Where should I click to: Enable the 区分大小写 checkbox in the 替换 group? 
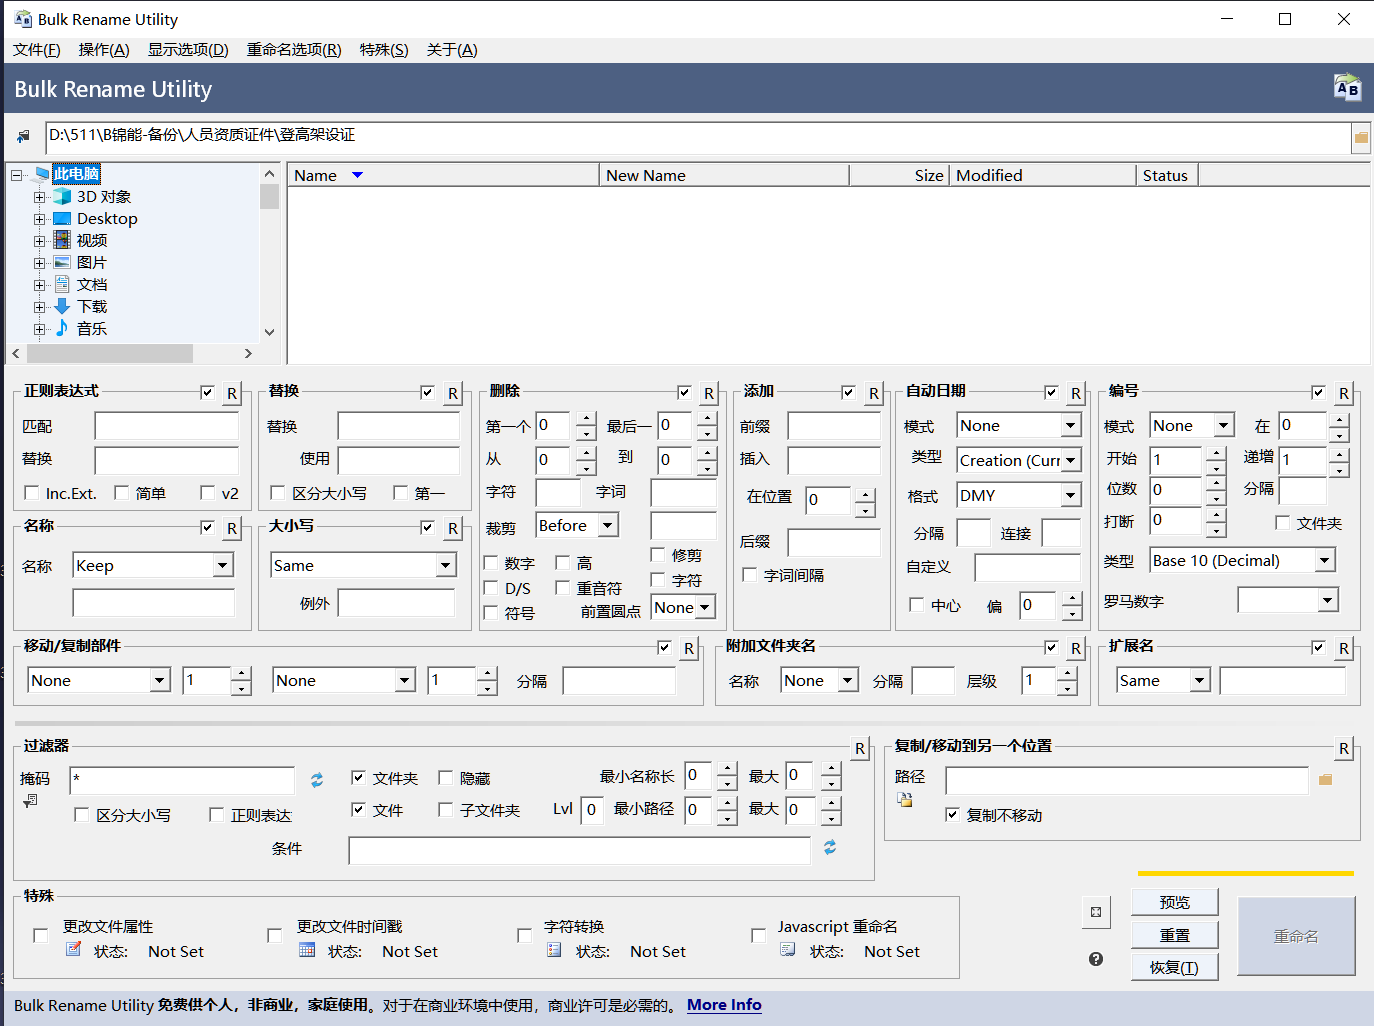pyautogui.click(x=278, y=492)
